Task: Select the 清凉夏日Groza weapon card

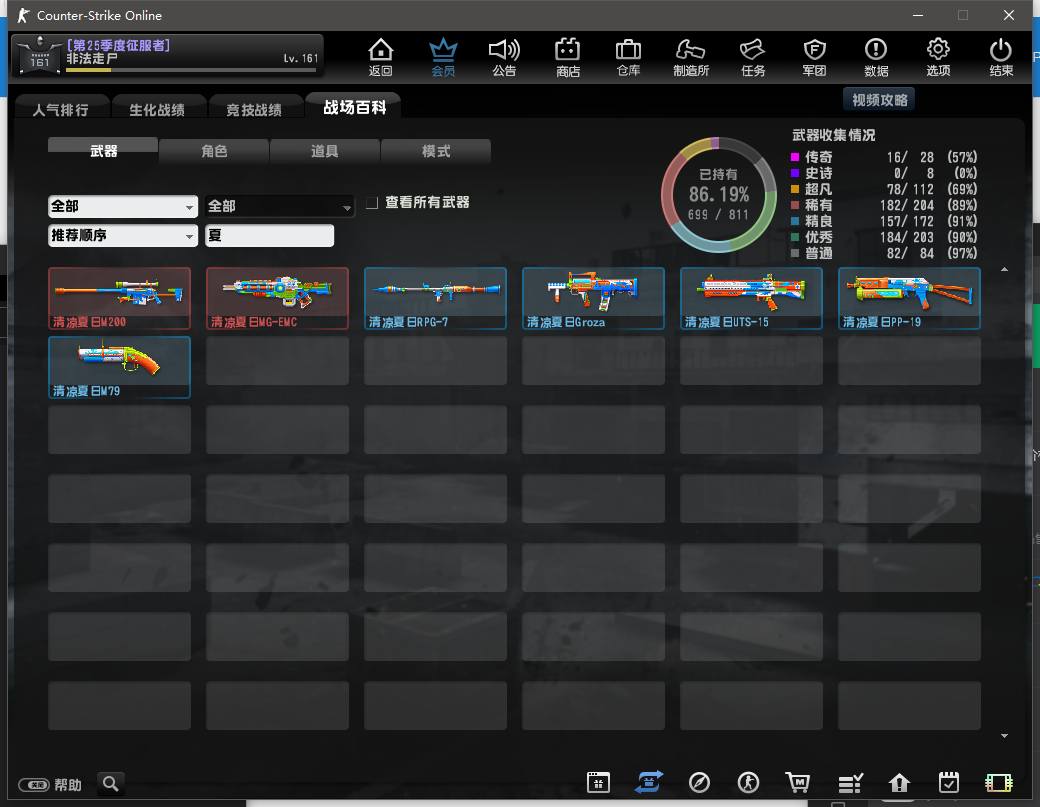Action: (593, 298)
